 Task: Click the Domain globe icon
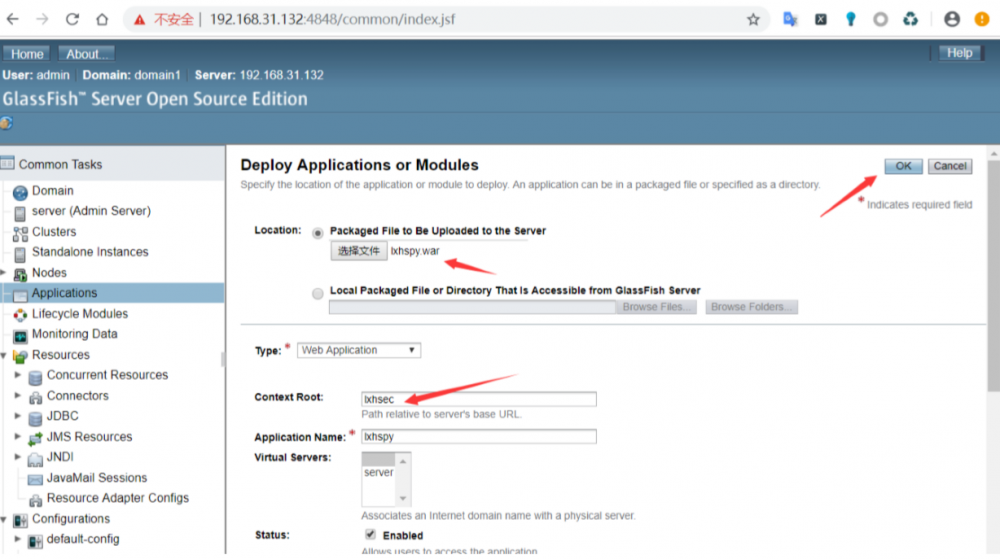[x=20, y=192]
